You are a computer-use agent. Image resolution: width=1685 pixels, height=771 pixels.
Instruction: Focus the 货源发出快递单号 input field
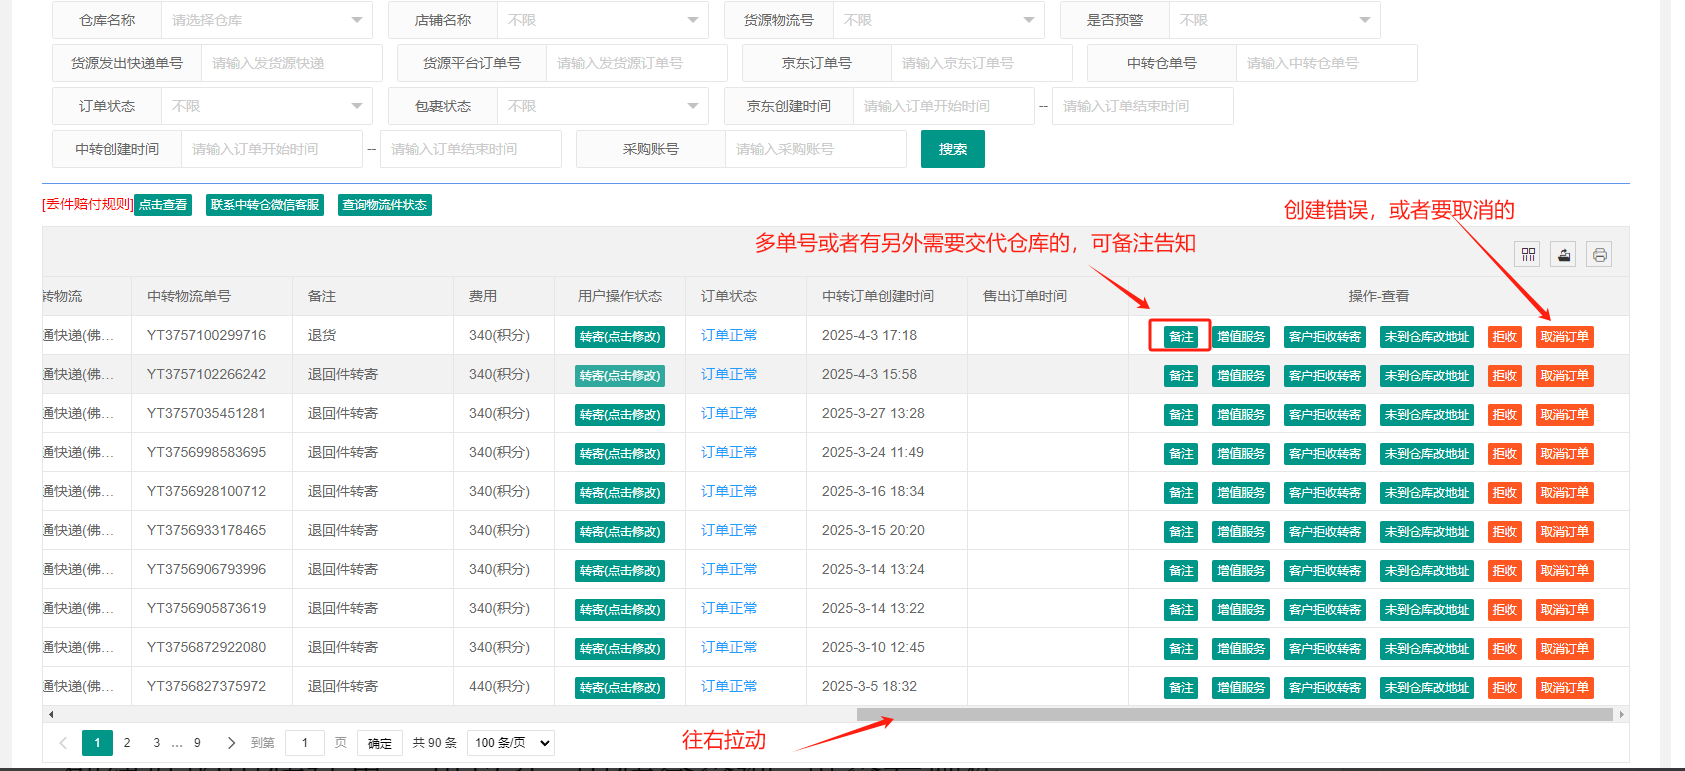click(x=292, y=63)
